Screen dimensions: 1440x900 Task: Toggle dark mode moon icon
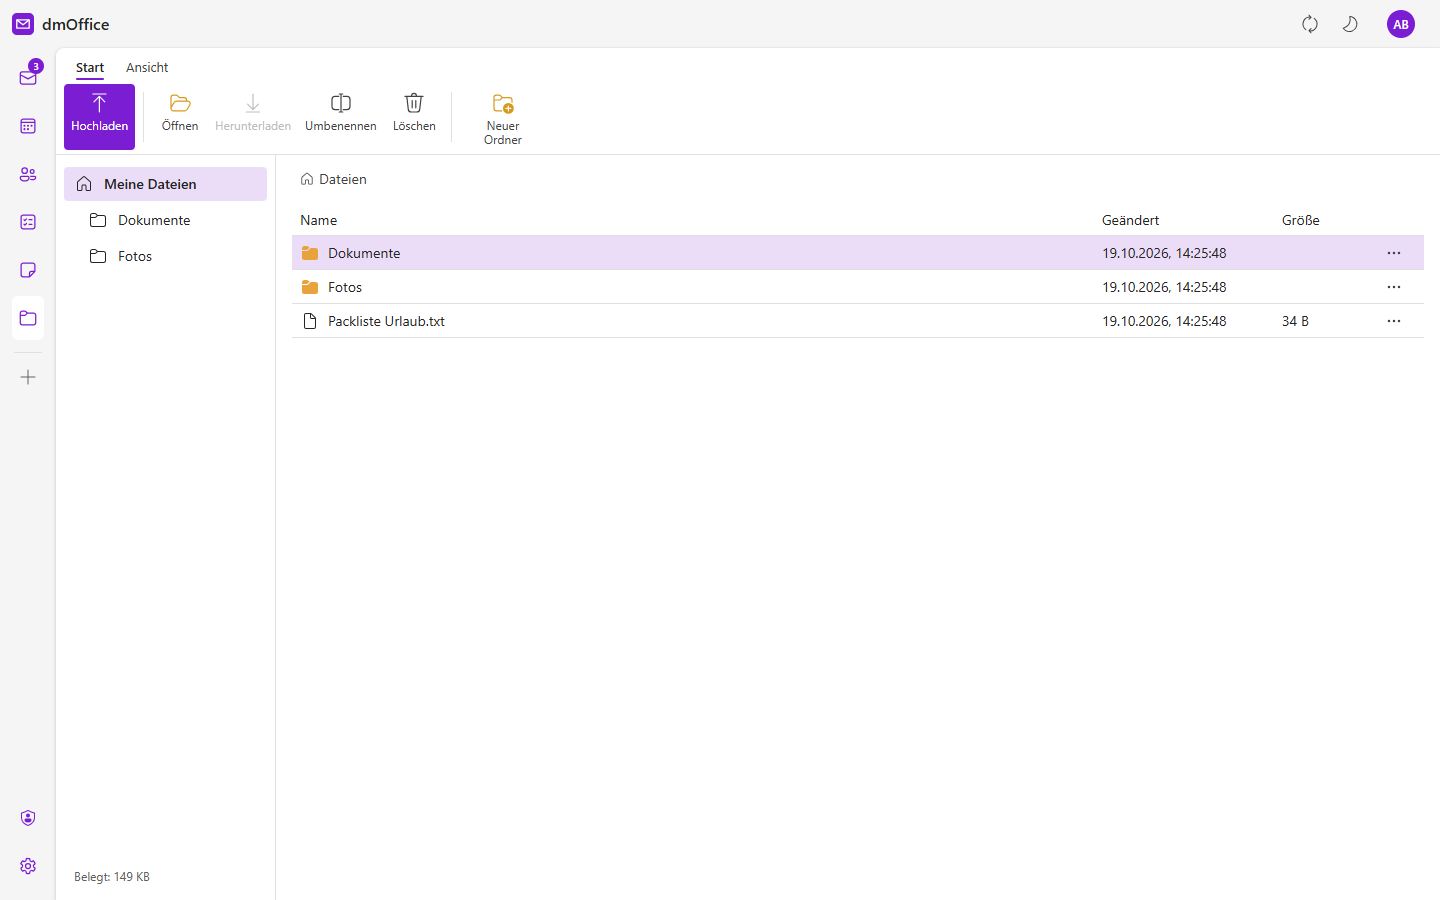pyautogui.click(x=1350, y=24)
